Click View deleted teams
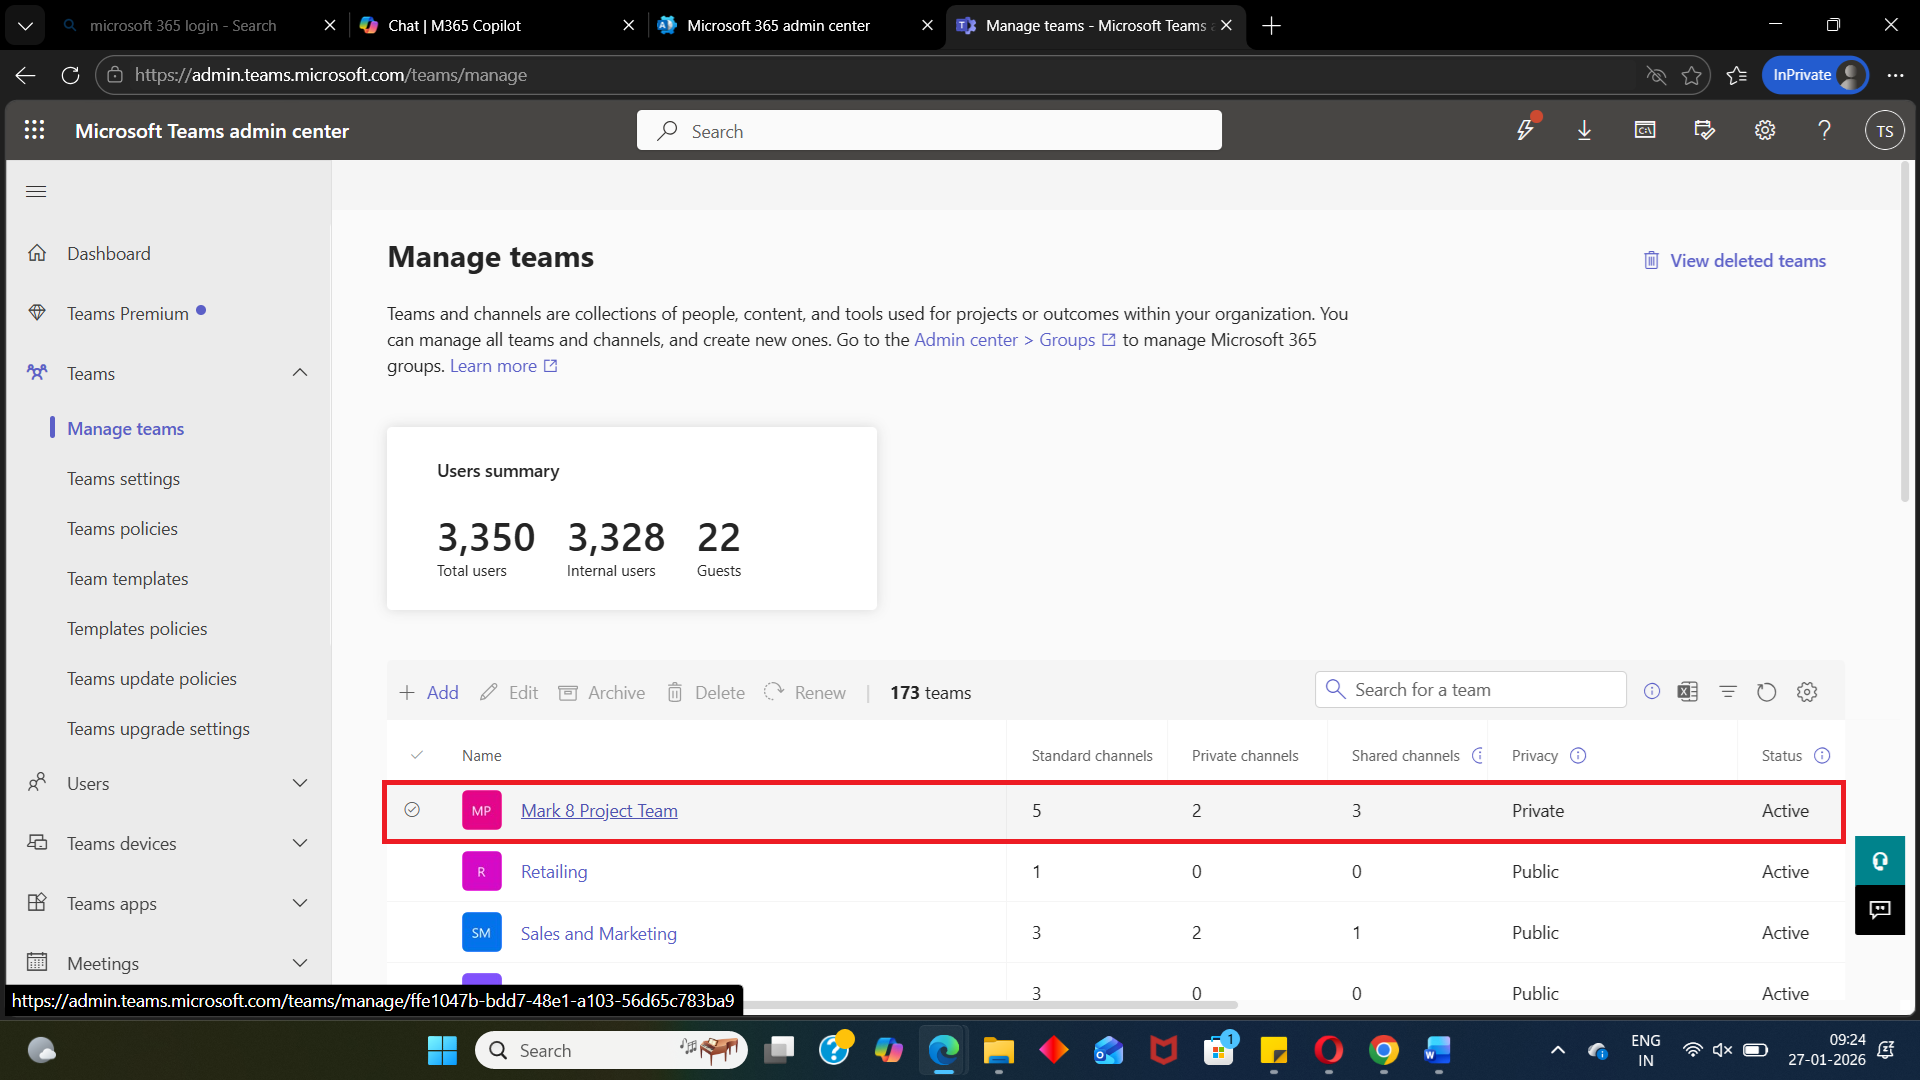The height and width of the screenshot is (1080, 1920). pyautogui.click(x=1748, y=260)
